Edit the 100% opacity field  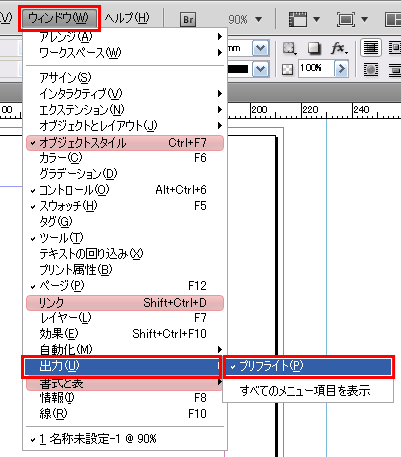point(316,69)
